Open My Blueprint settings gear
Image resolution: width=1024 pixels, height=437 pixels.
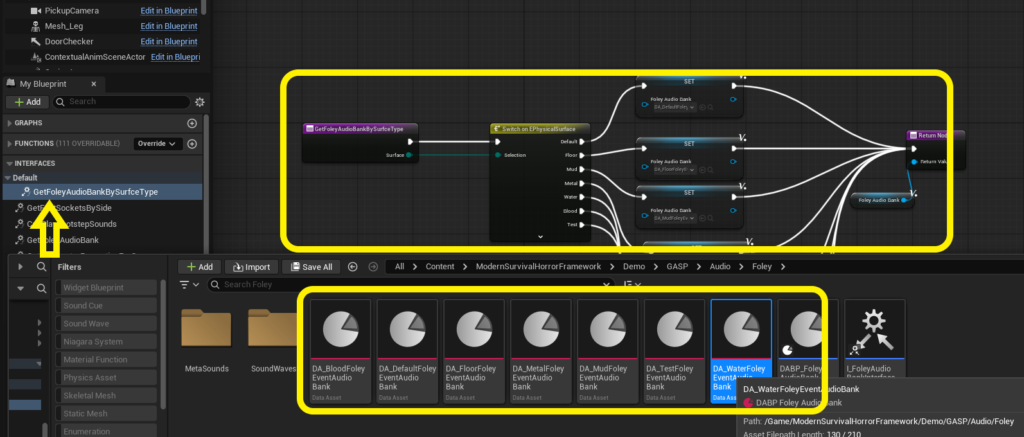coord(200,102)
